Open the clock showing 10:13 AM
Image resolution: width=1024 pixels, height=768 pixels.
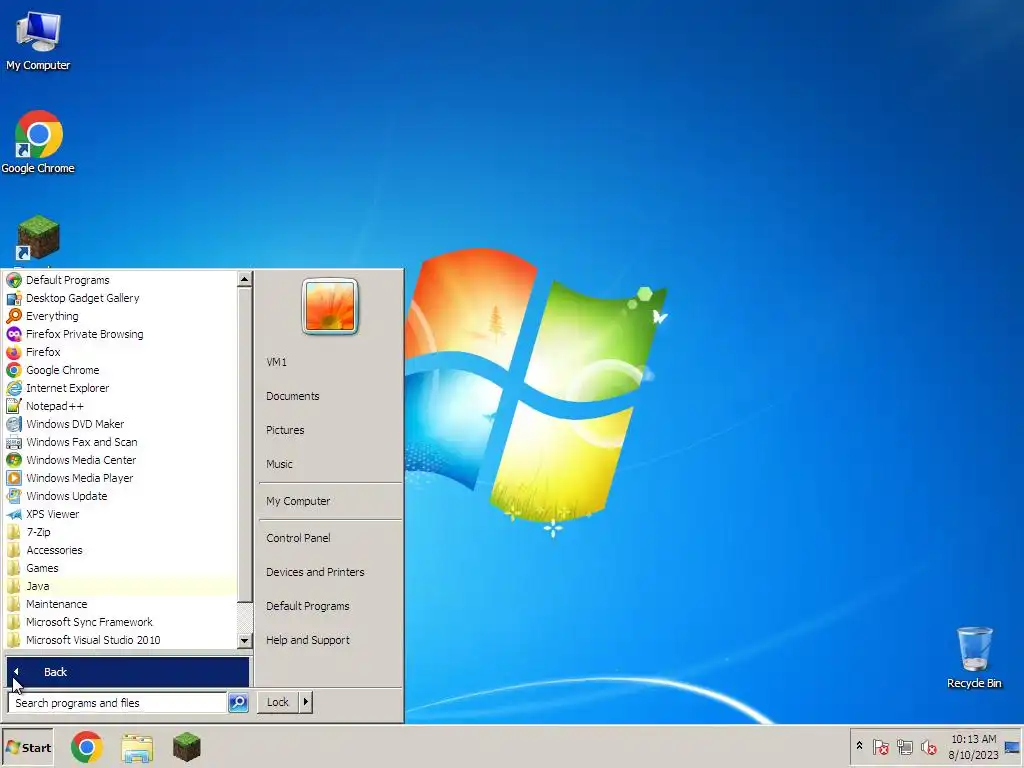(x=973, y=747)
